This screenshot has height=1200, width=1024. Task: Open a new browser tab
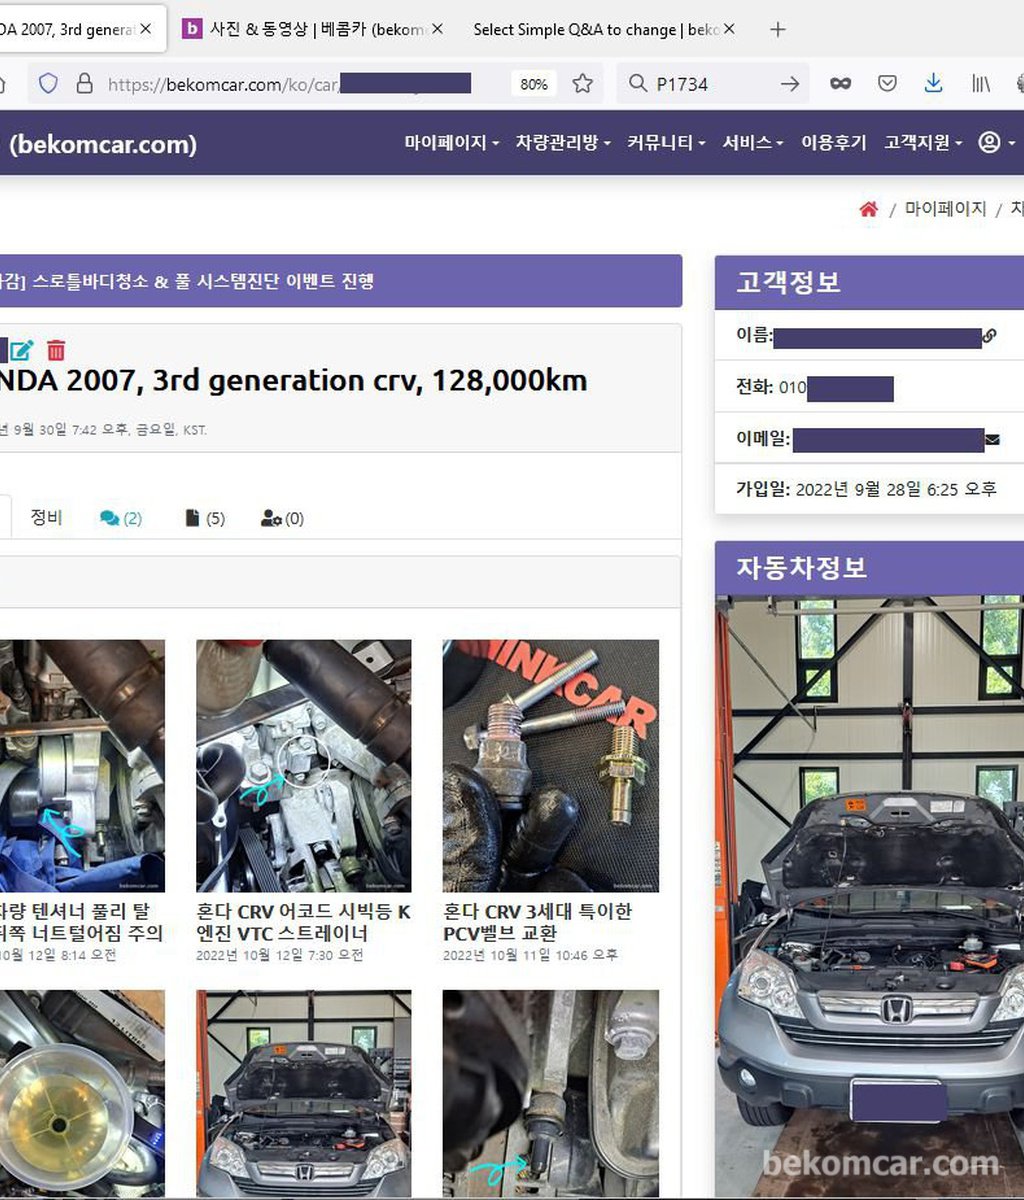778,29
